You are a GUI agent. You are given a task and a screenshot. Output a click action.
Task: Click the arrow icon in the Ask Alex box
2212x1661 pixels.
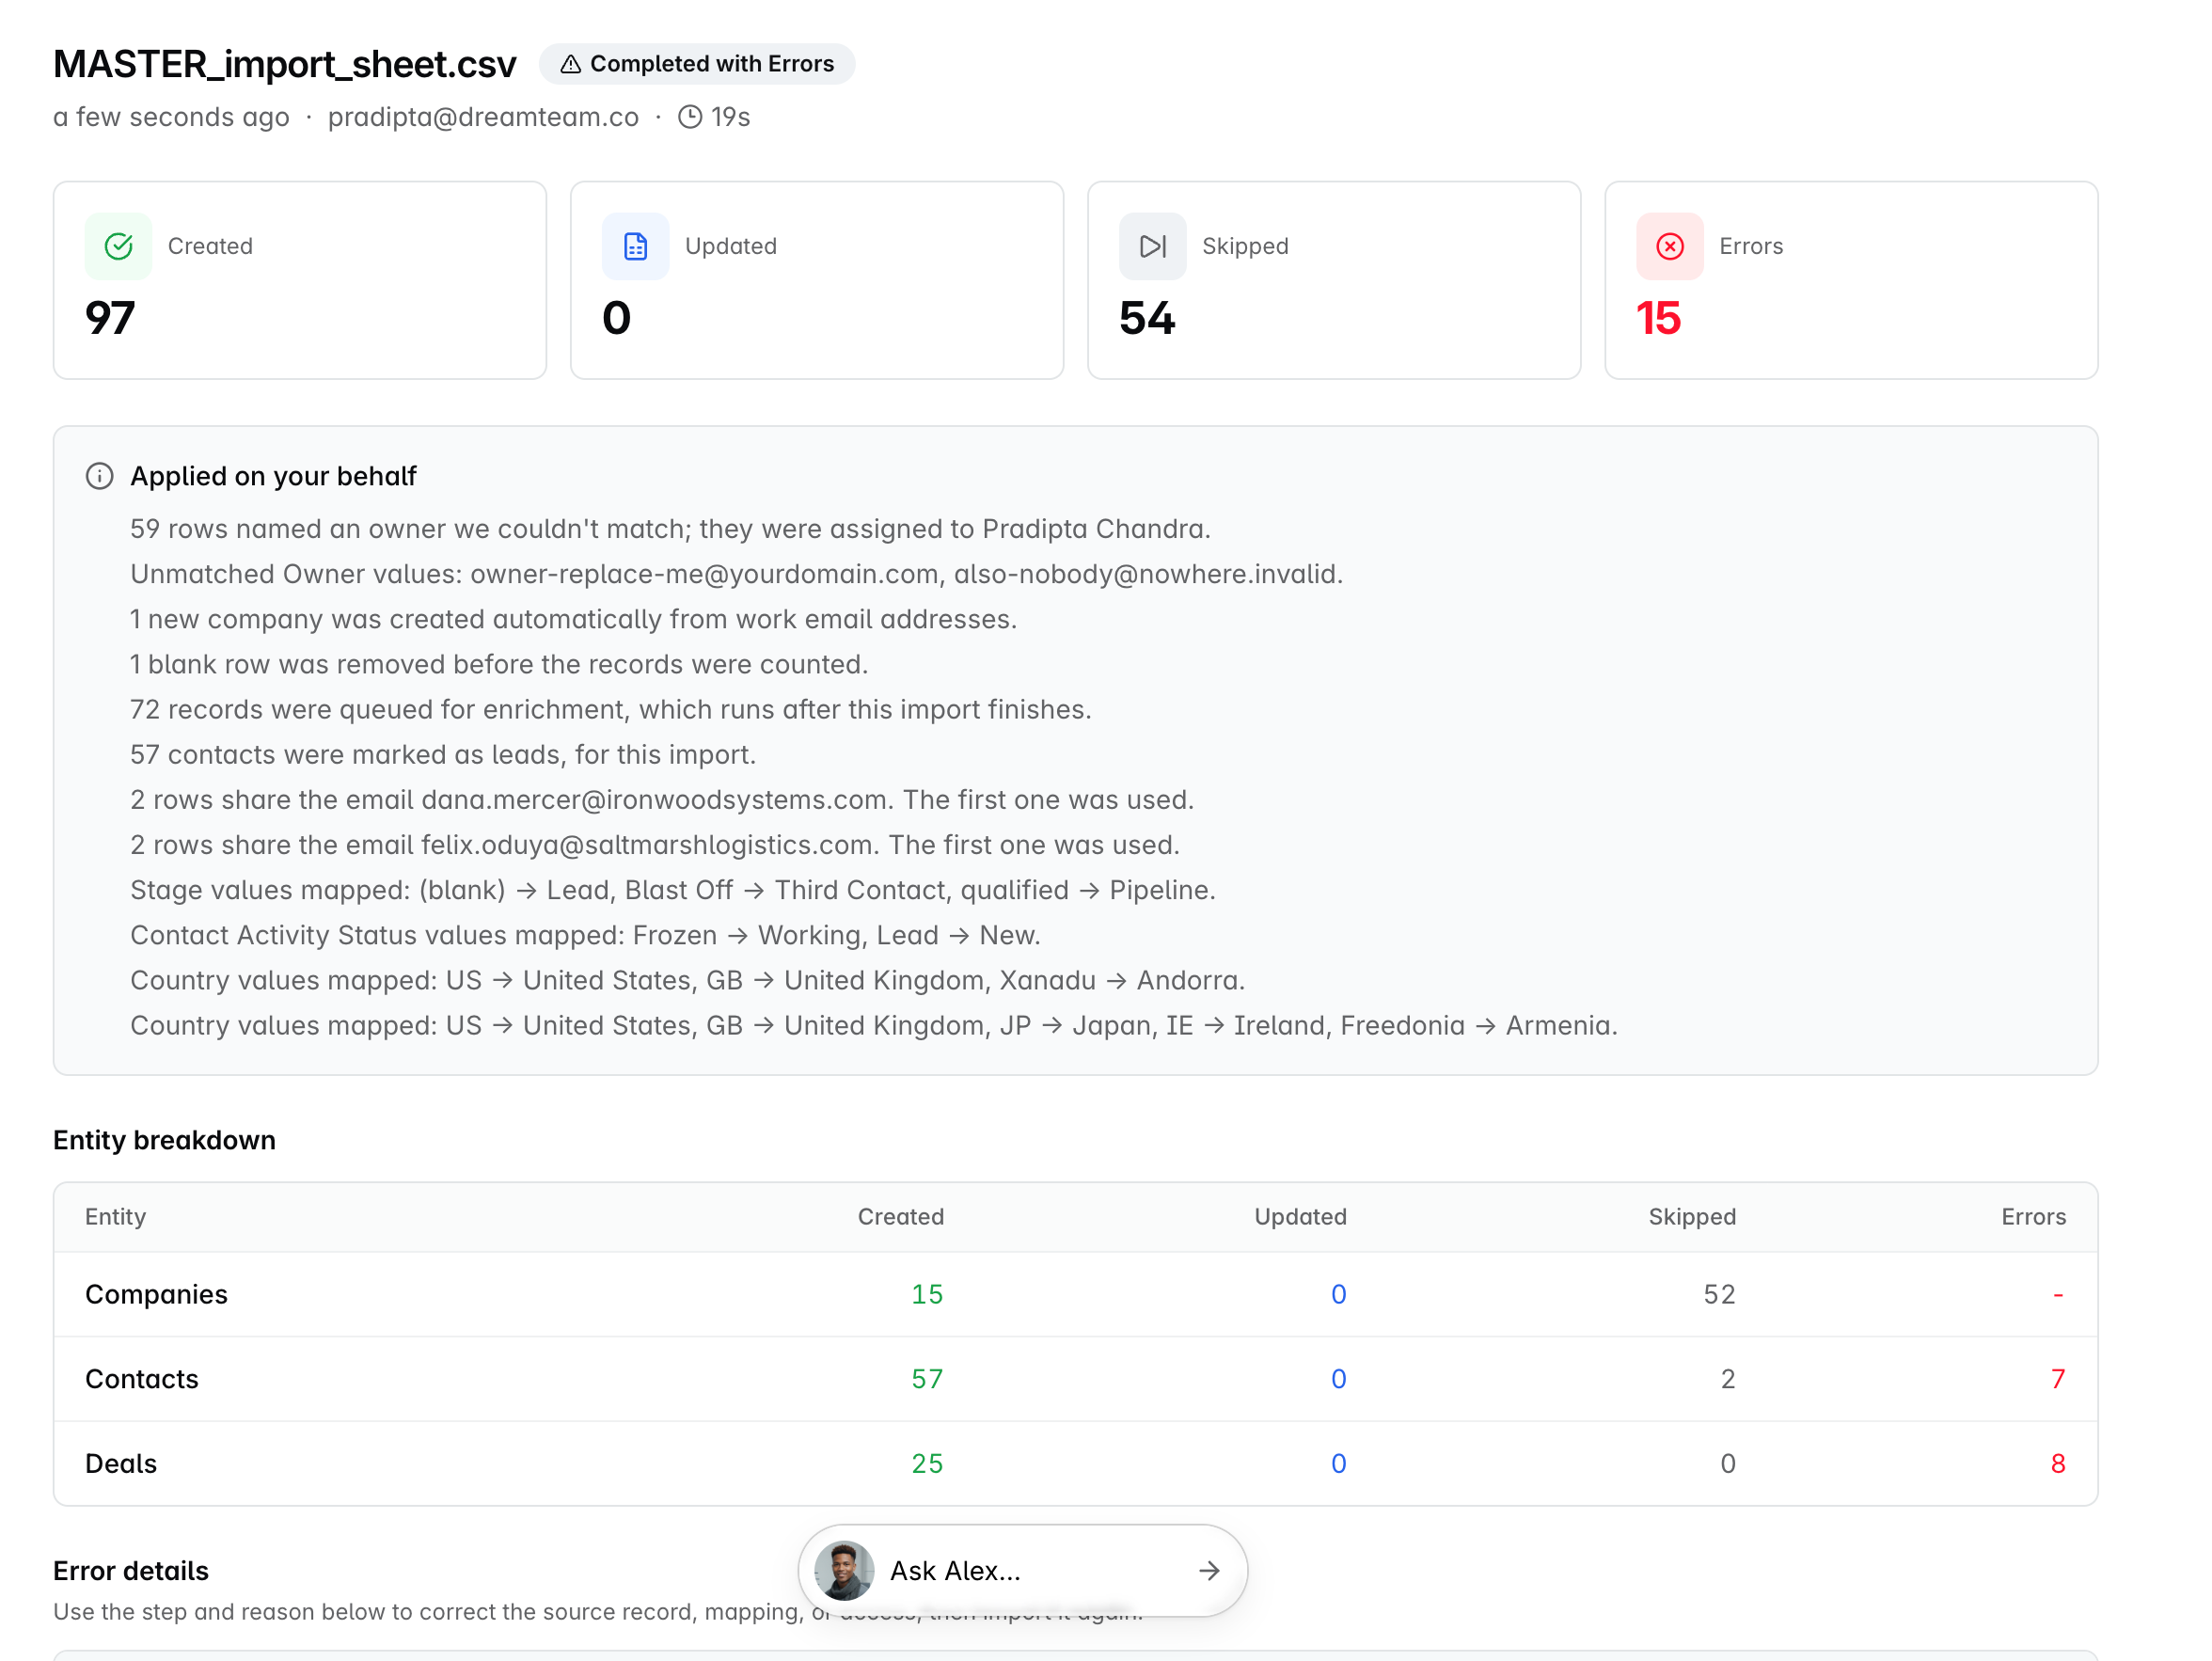click(1209, 1570)
